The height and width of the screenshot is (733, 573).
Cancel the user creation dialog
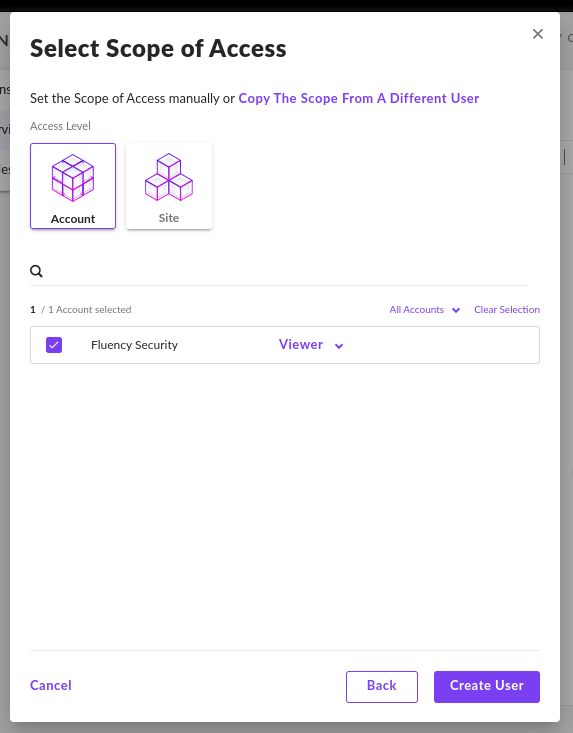coord(50,685)
